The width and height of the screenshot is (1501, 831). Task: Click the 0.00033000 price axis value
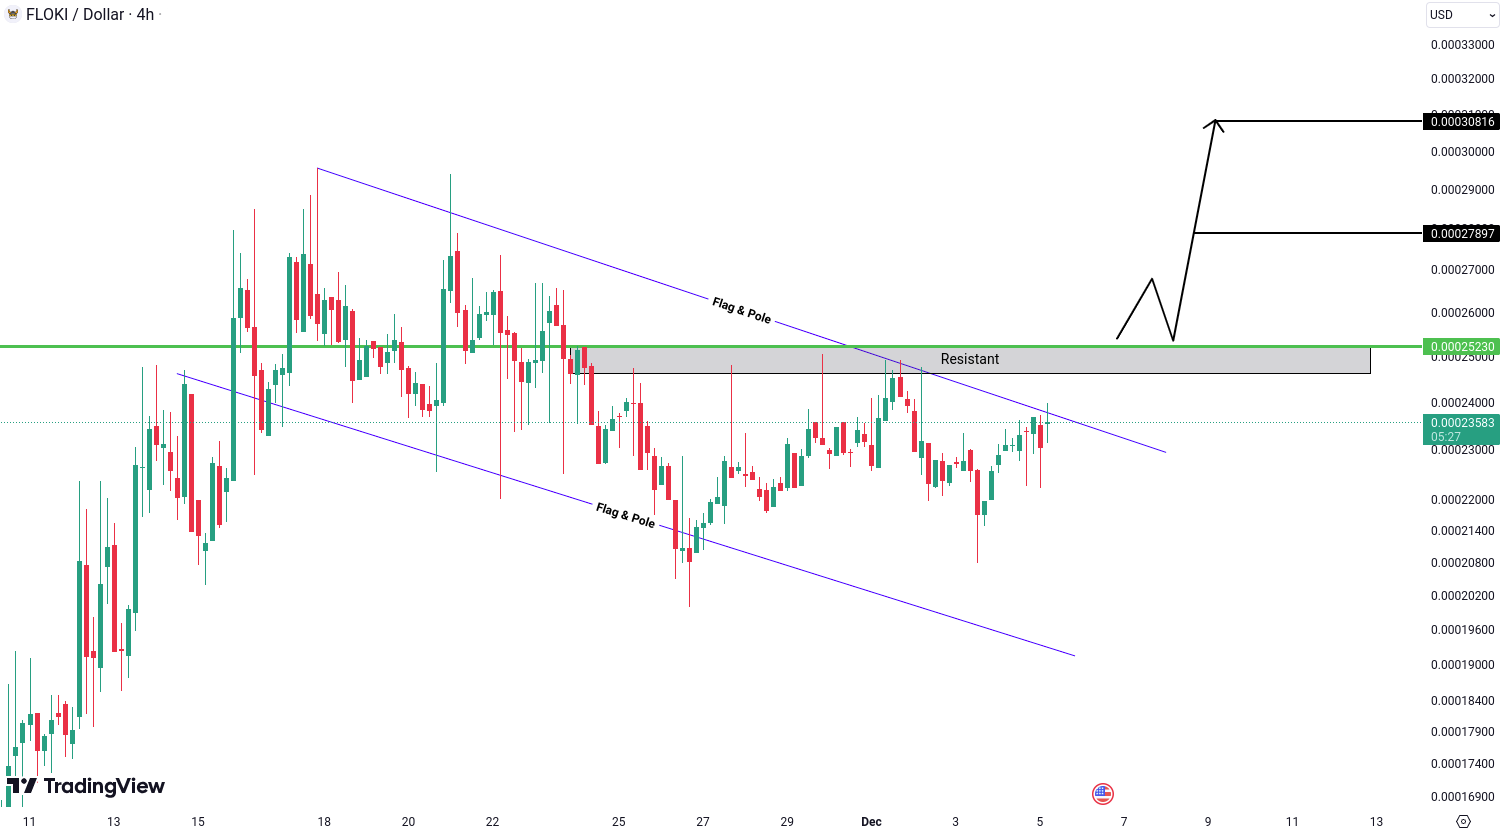pos(1462,45)
